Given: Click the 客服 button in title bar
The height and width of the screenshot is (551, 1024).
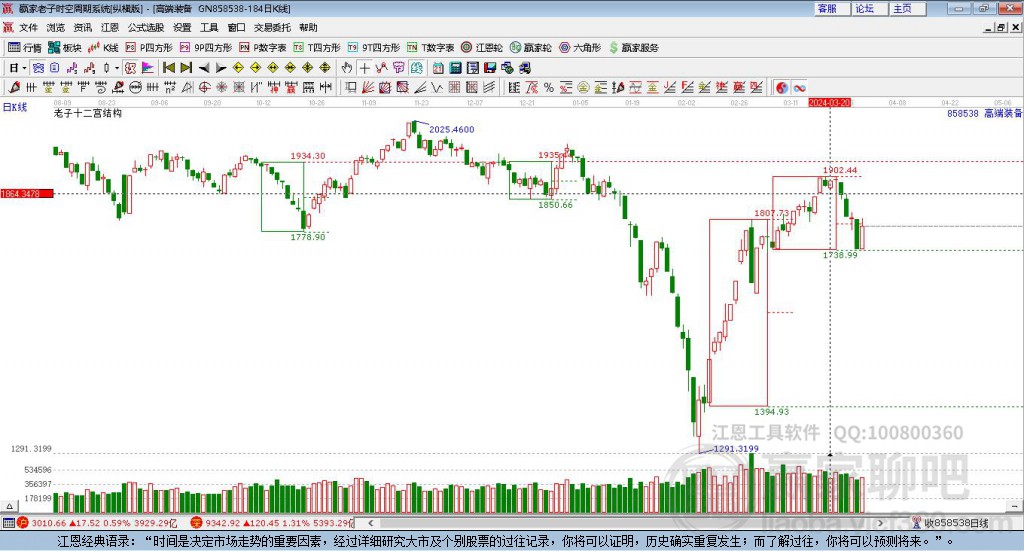Looking at the screenshot, I should pos(832,8).
